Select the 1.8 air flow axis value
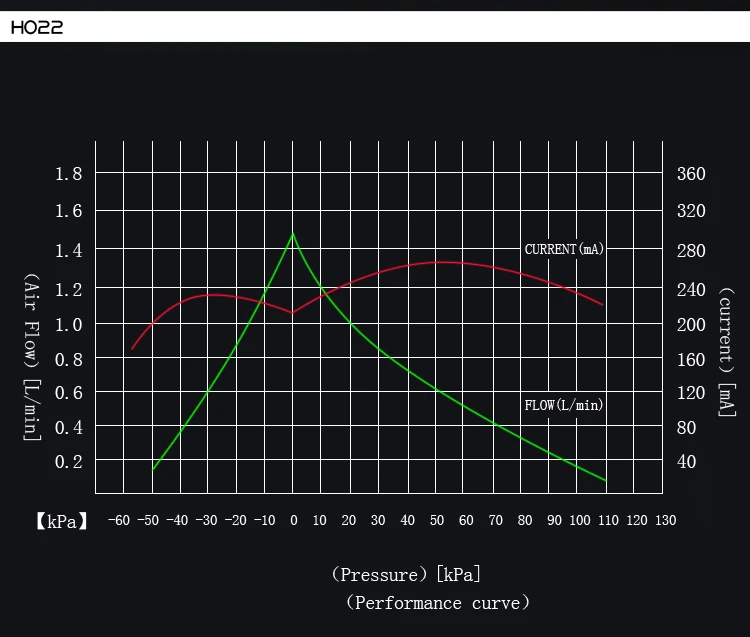Image resolution: width=750 pixels, height=637 pixels. tap(68, 174)
